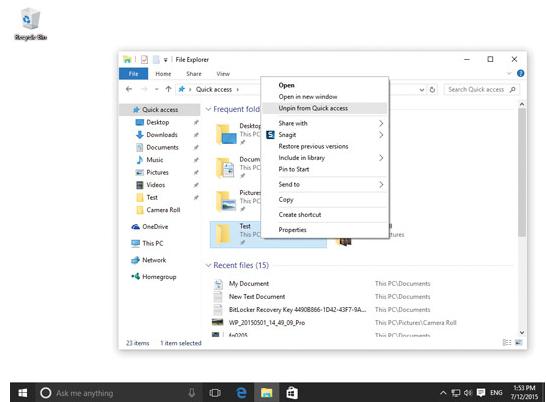Switch to the View ribbon tab
This screenshot has height=402, width=546.
(x=223, y=74)
